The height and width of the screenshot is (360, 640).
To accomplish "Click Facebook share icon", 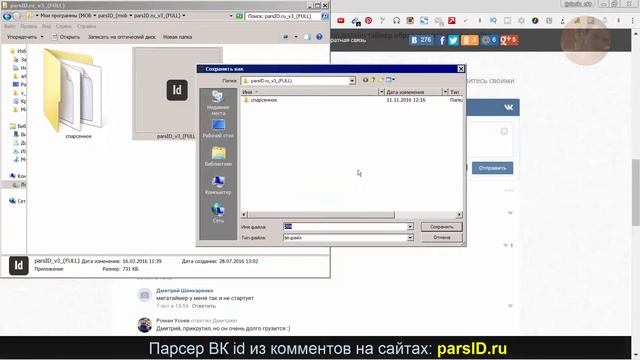I will (441, 40).
